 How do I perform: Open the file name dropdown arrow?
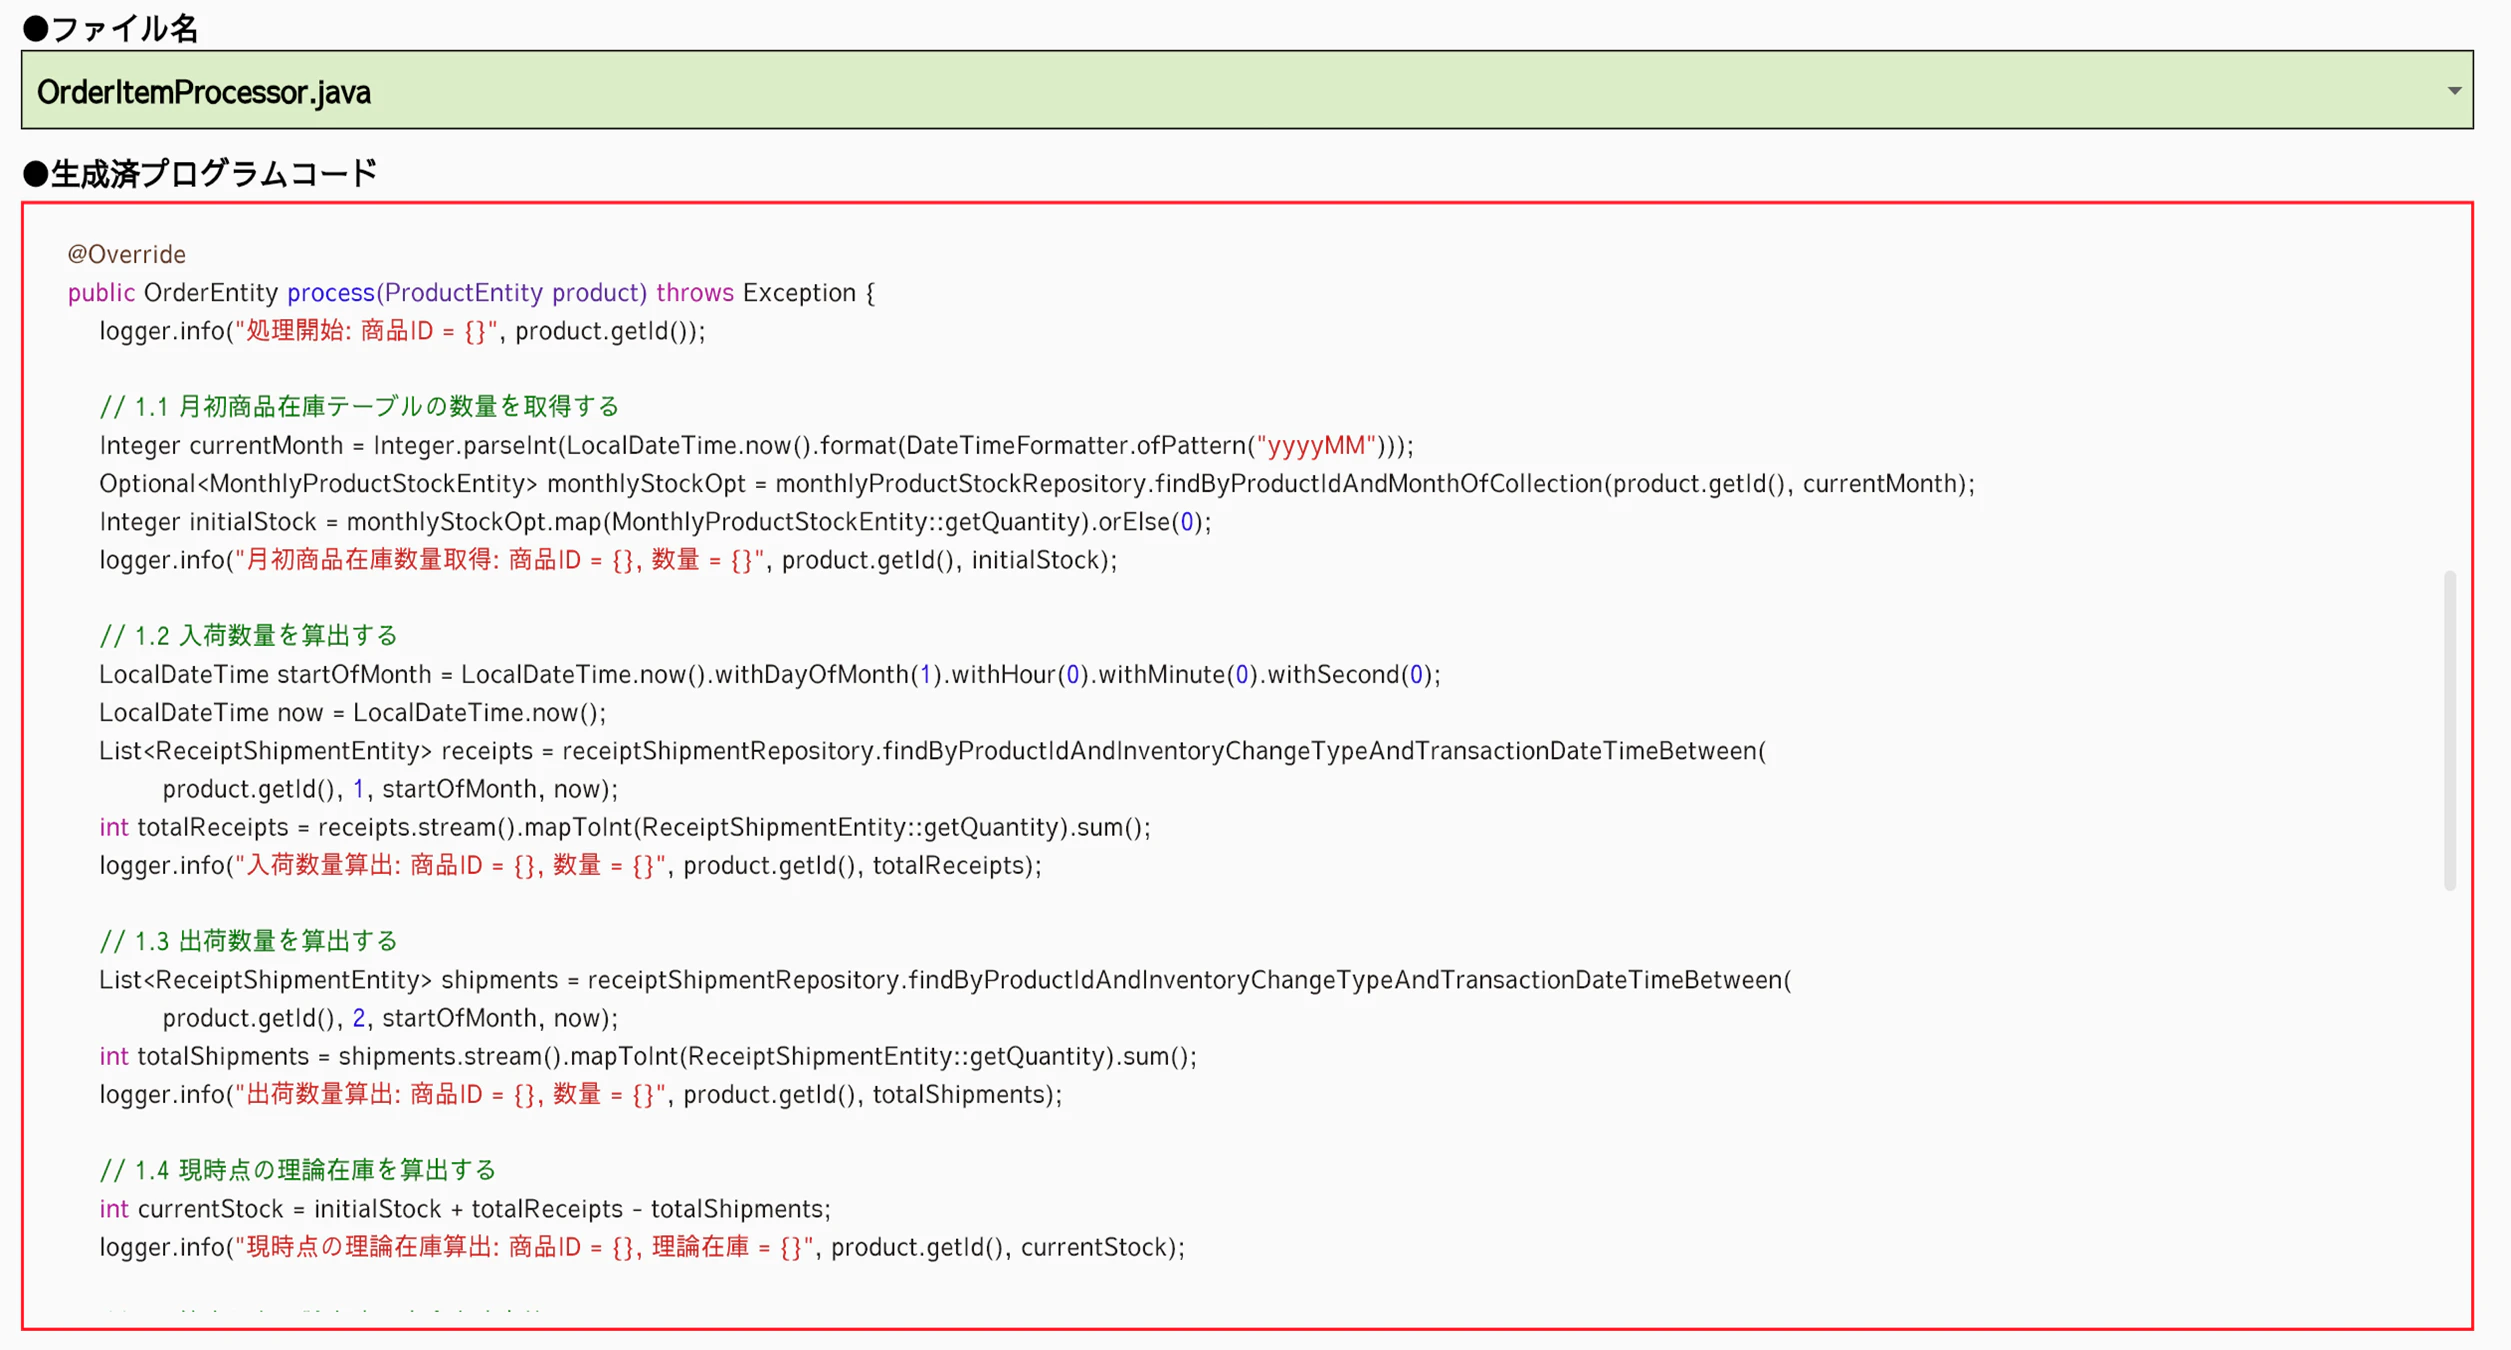[x=2453, y=91]
